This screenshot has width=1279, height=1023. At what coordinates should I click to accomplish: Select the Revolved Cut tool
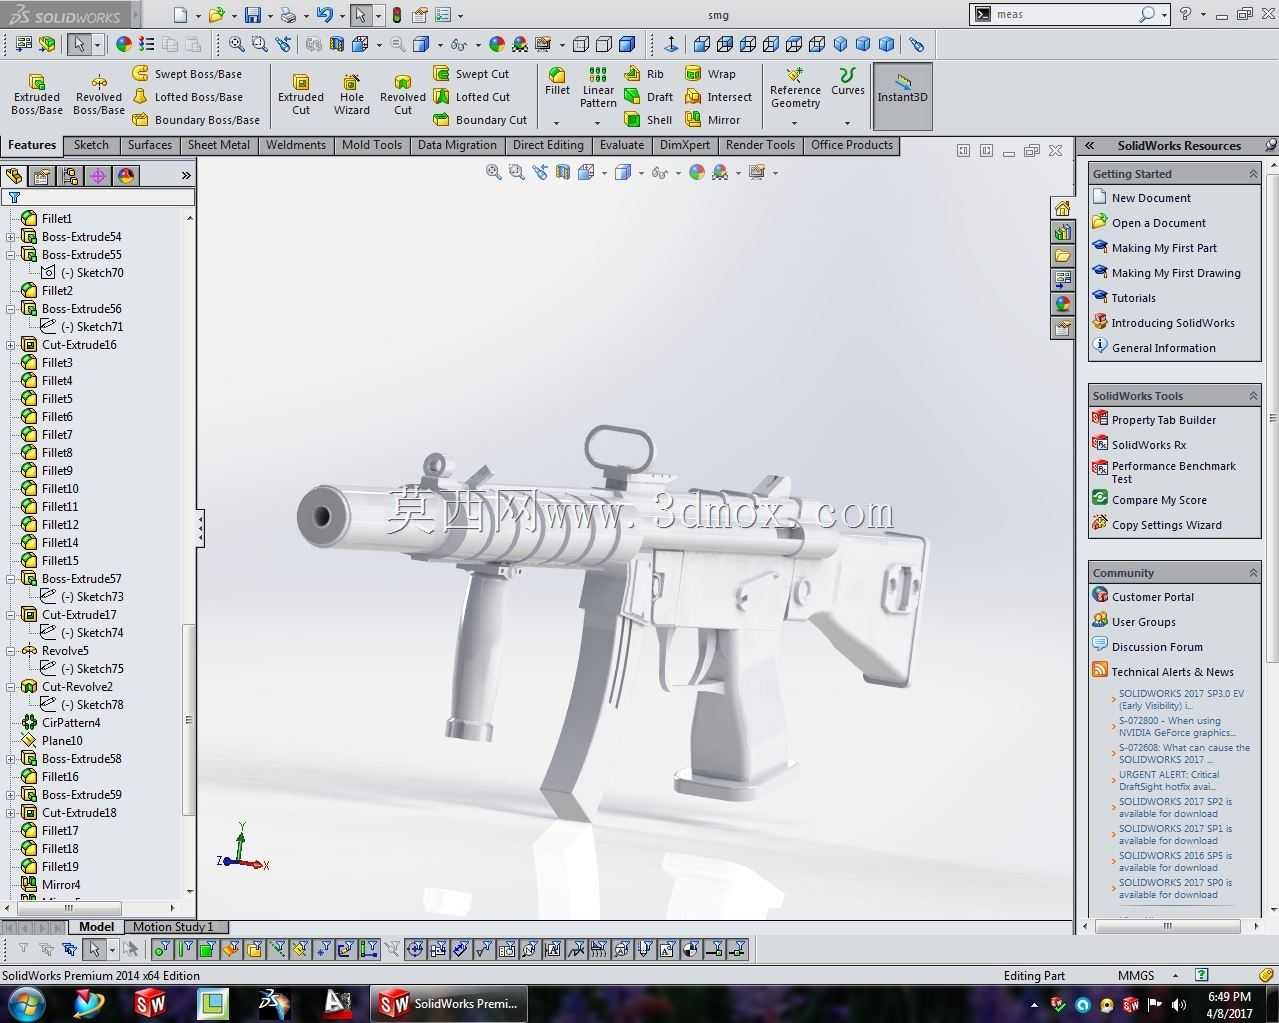point(403,94)
